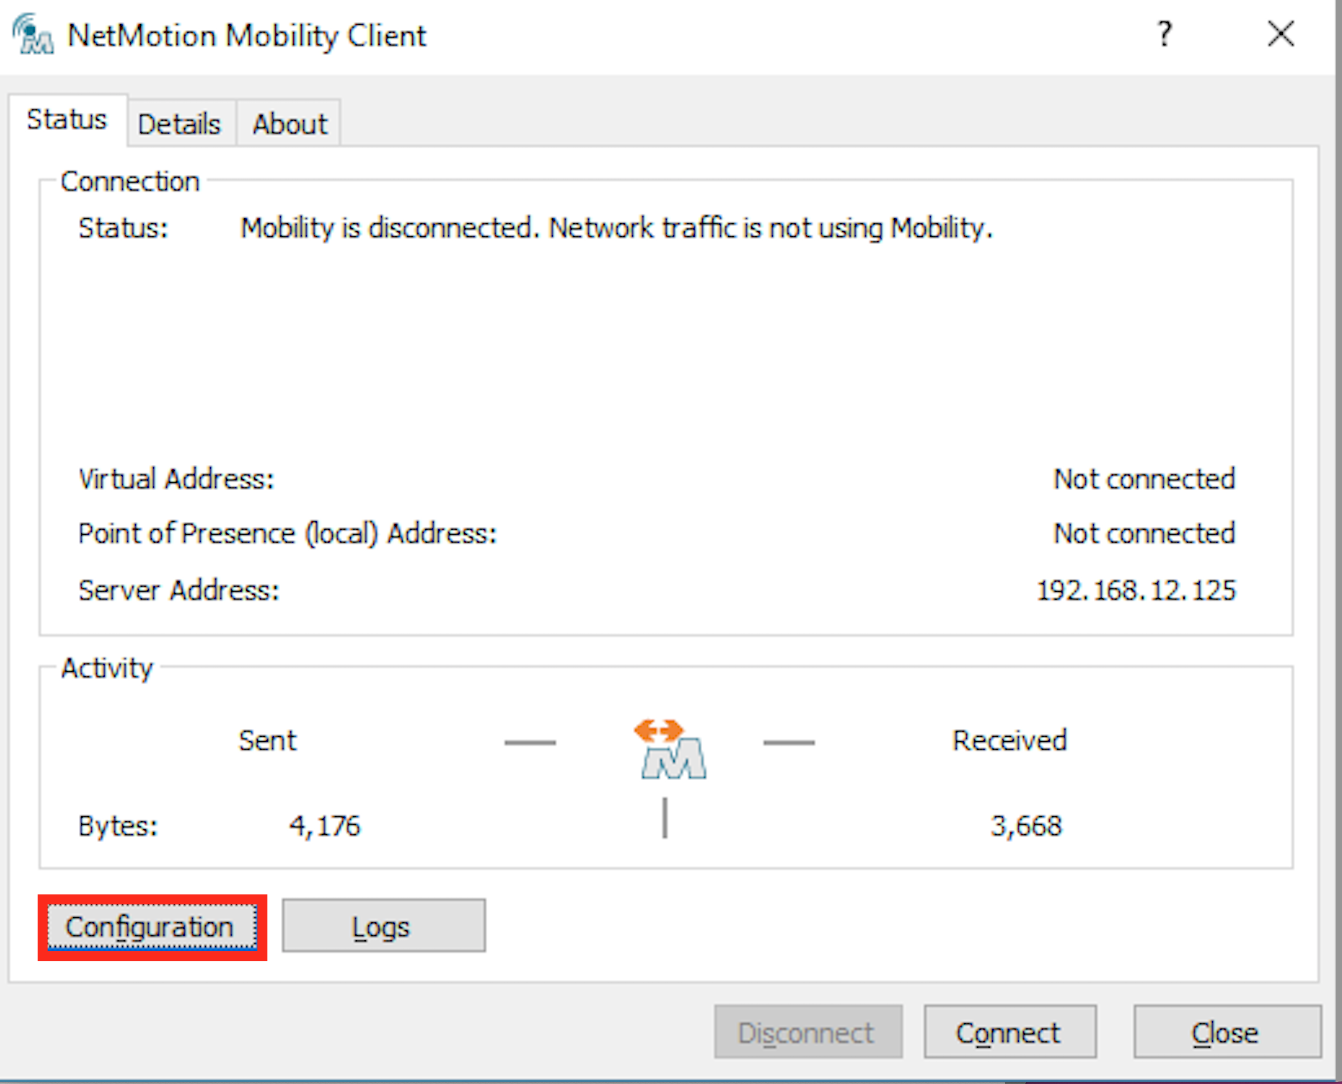1342x1084 pixels.
Task: Open the Logs viewer
Action: click(x=382, y=927)
